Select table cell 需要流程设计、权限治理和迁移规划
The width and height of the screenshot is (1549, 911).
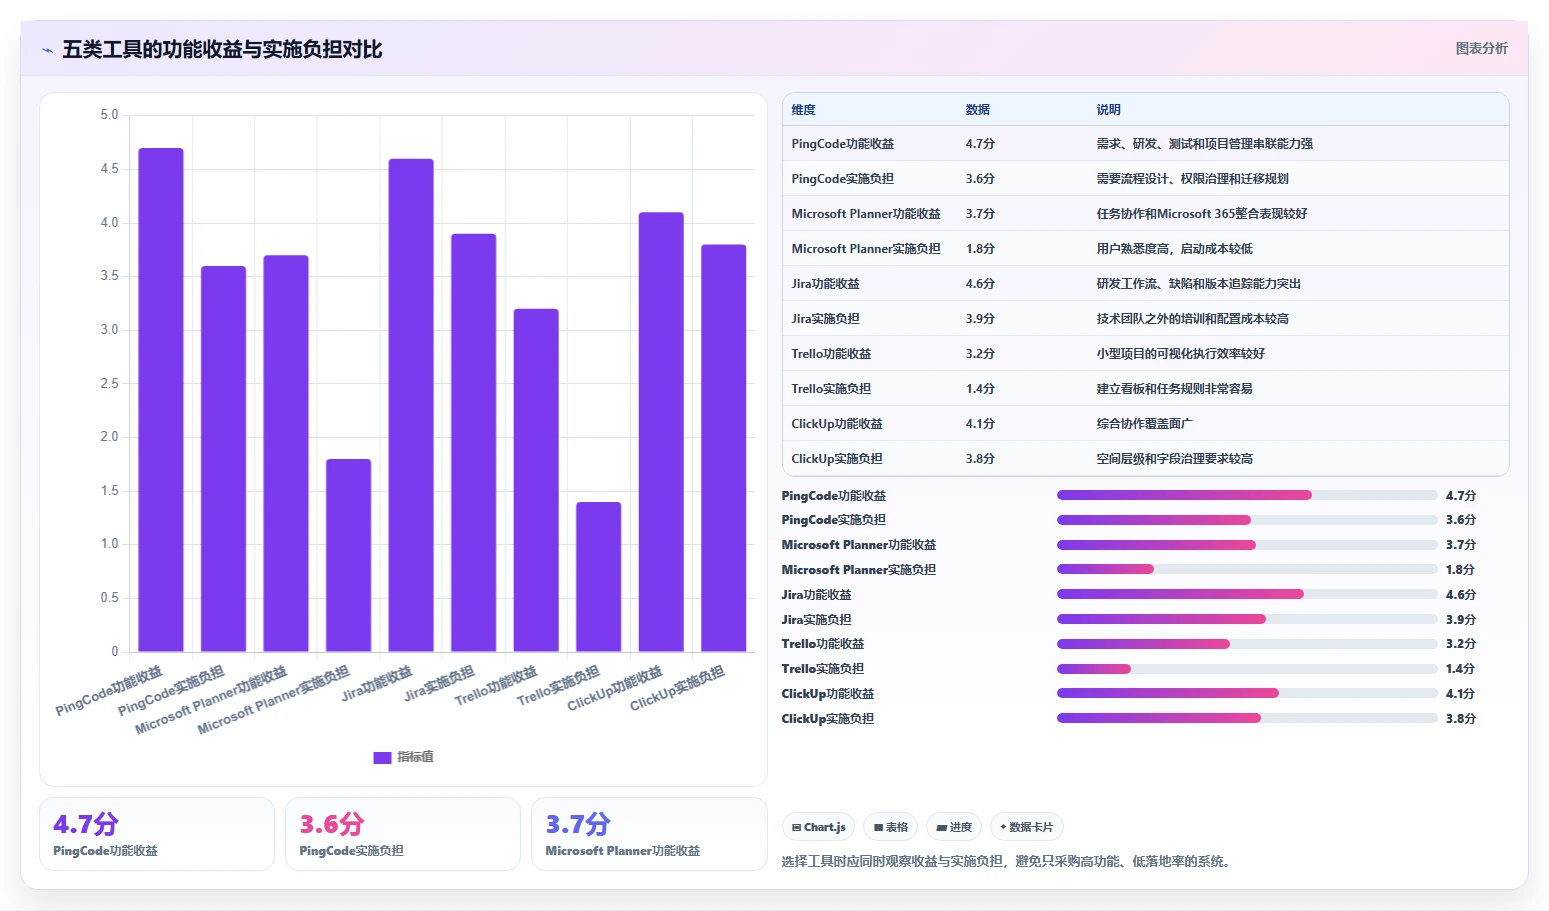click(1192, 179)
